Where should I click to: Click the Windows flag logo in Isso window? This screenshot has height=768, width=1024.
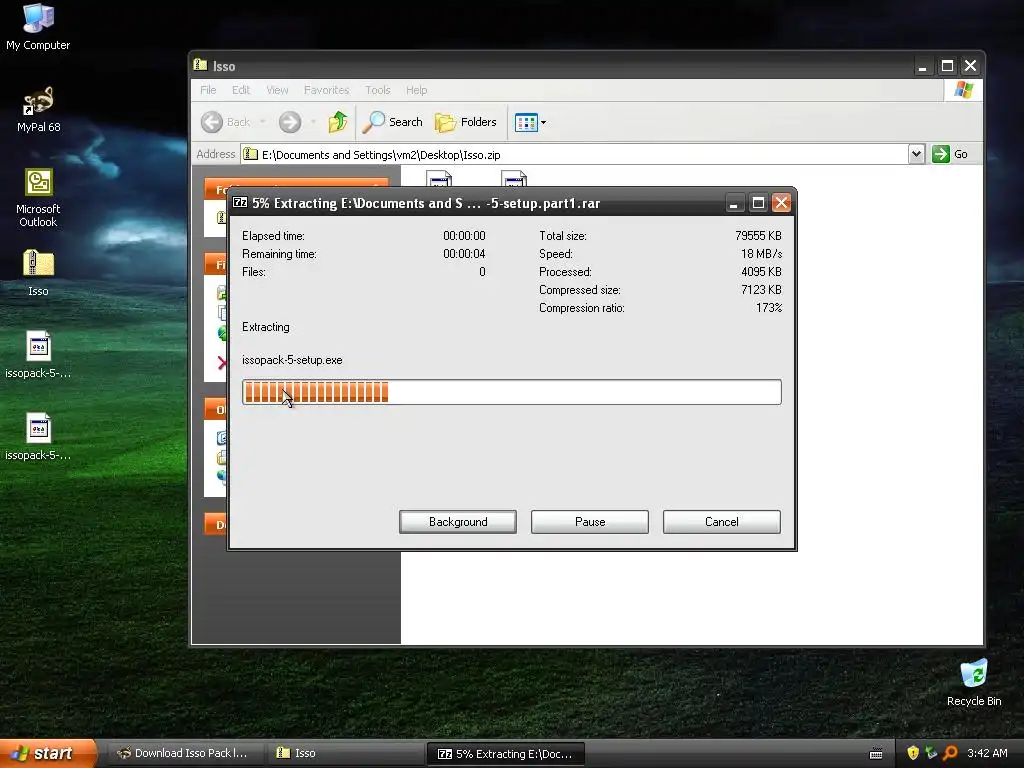[963, 90]
